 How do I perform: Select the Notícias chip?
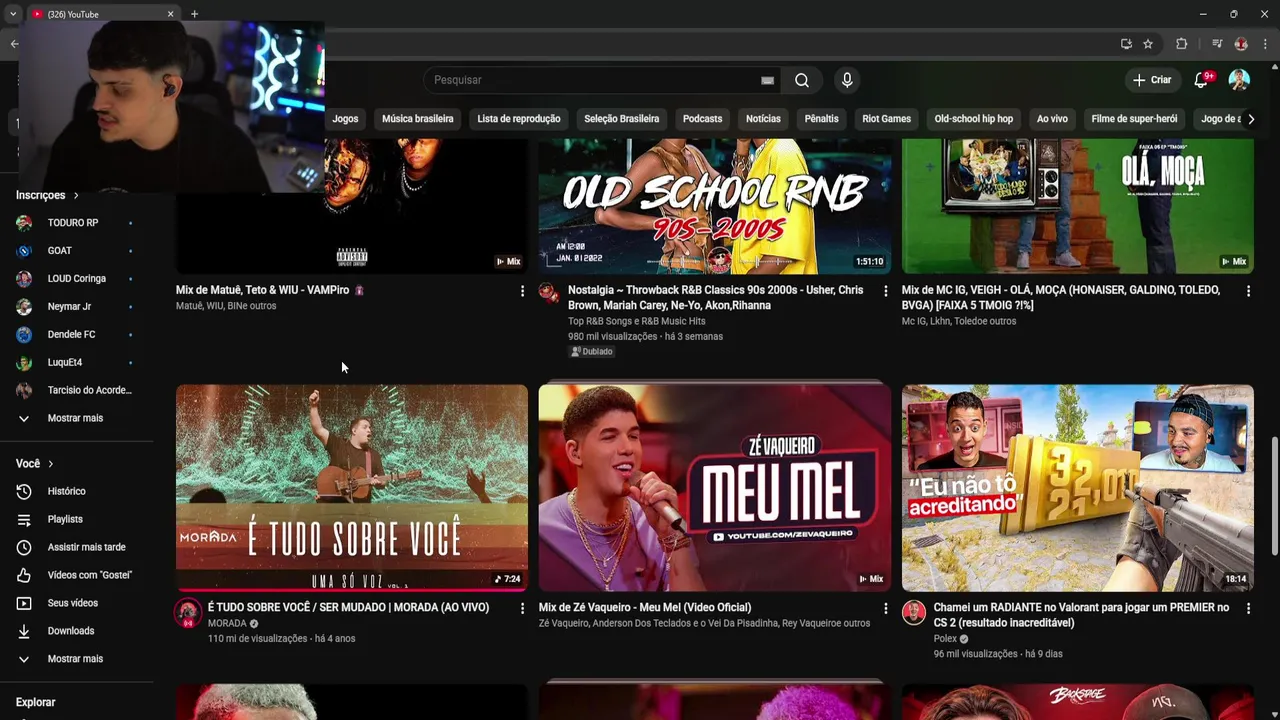pos(763,119)
